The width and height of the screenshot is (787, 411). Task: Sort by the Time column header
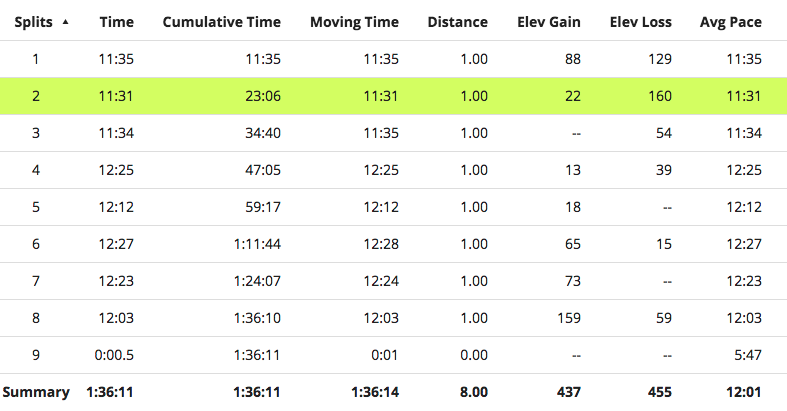(117, 22)
